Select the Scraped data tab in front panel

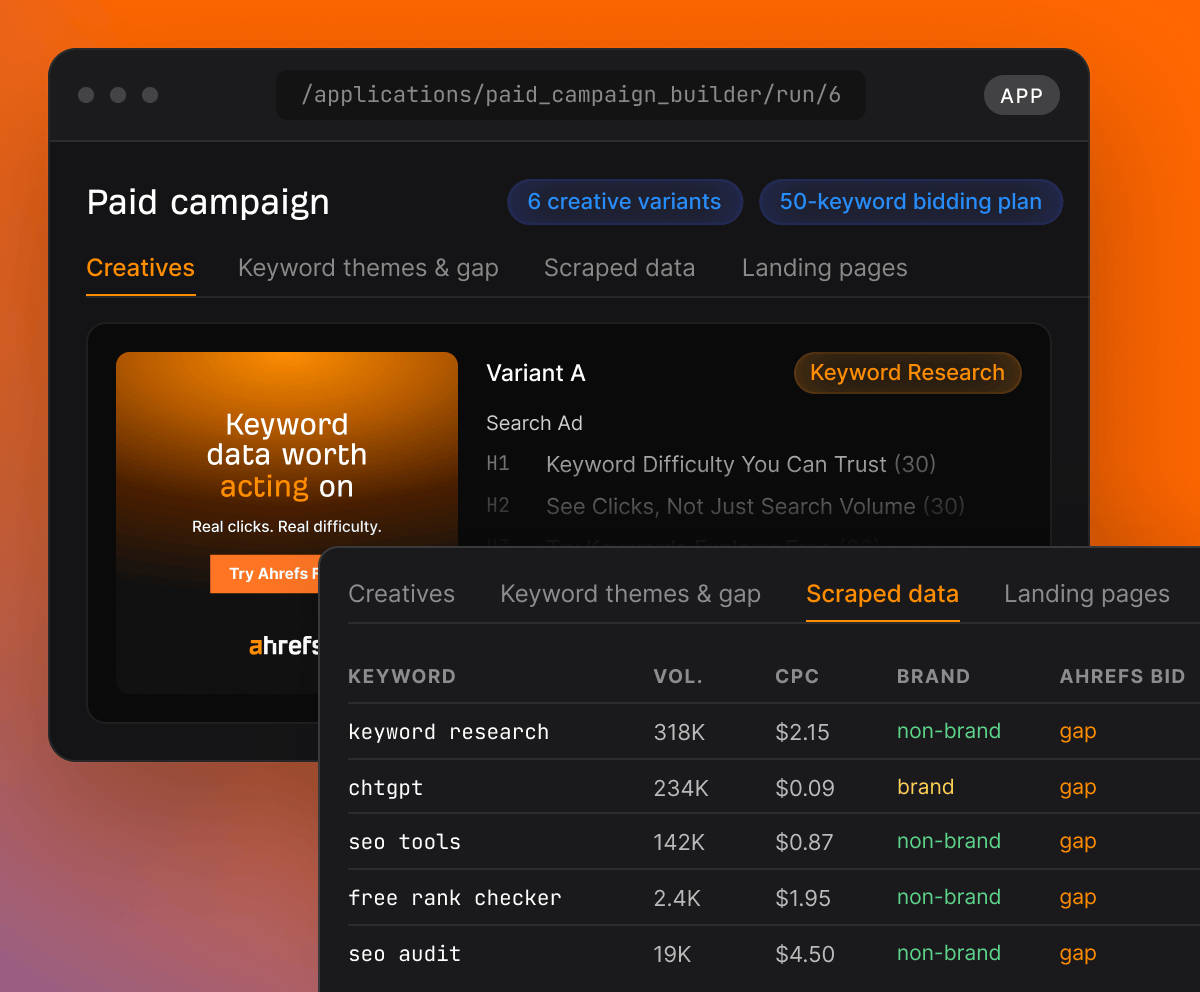[882, 594]
